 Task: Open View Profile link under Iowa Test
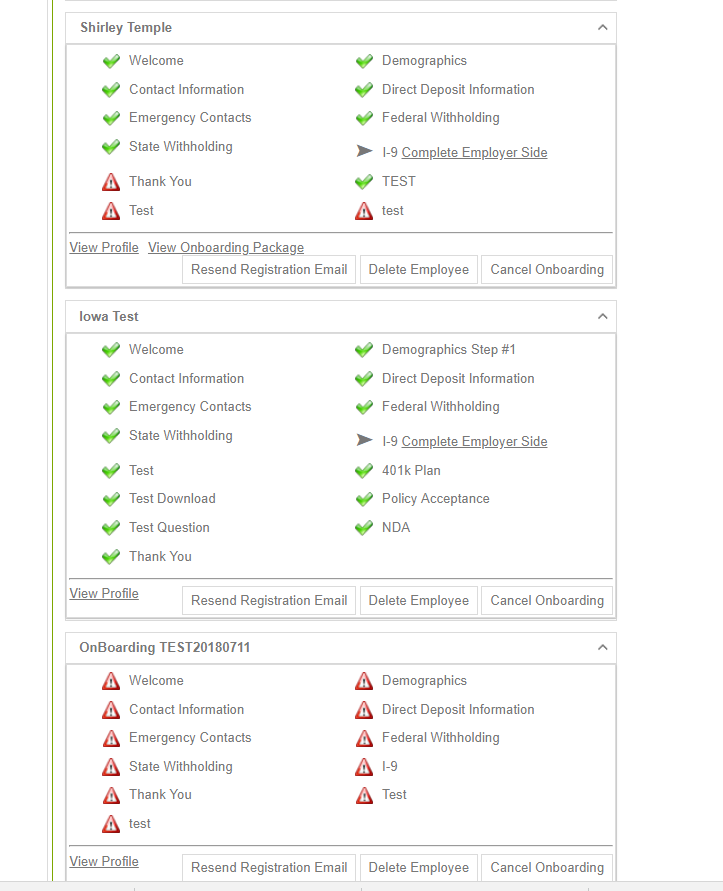coord(104,593)
